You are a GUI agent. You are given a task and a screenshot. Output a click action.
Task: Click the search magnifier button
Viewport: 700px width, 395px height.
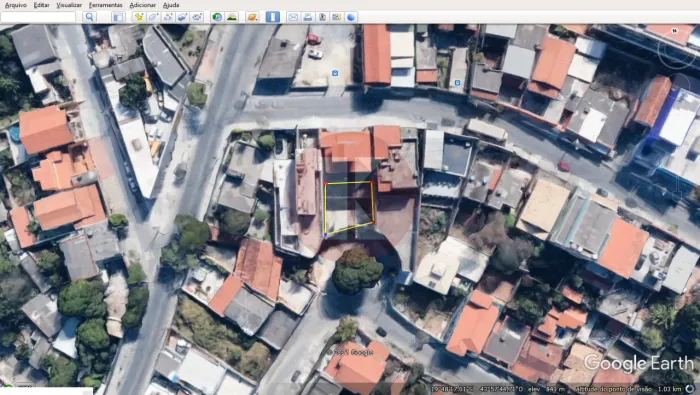pos(90,17)
